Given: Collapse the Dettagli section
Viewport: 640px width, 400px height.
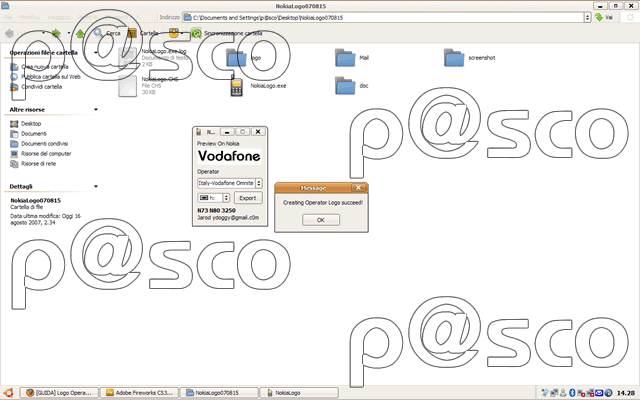Looking at the screenshot, I should tap(96, 187).
